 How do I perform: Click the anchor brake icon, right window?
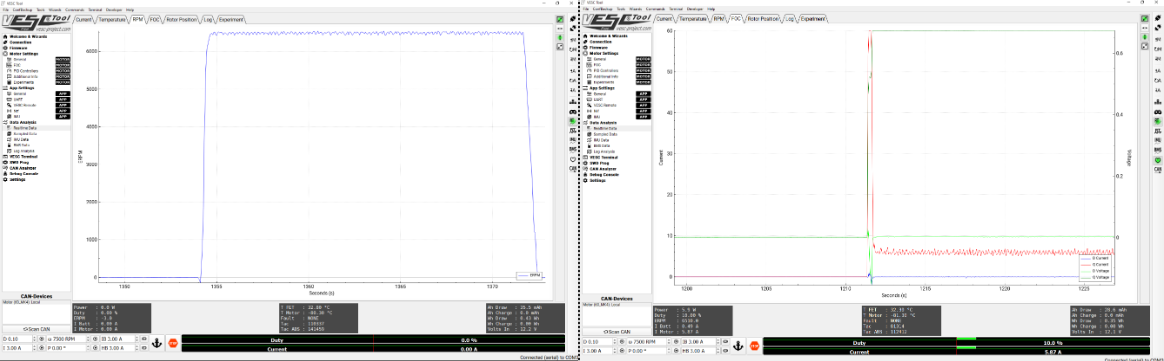tap(738, 346)
